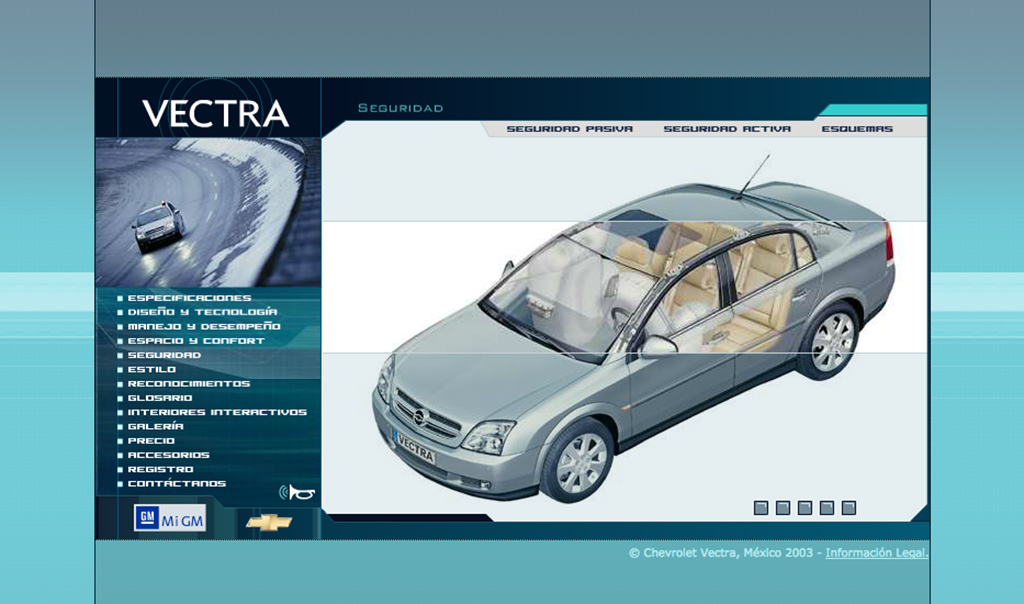Screen dimensions: 1024x604
Task: Select the fifth square image button
Action: click(x=849, y=508)
